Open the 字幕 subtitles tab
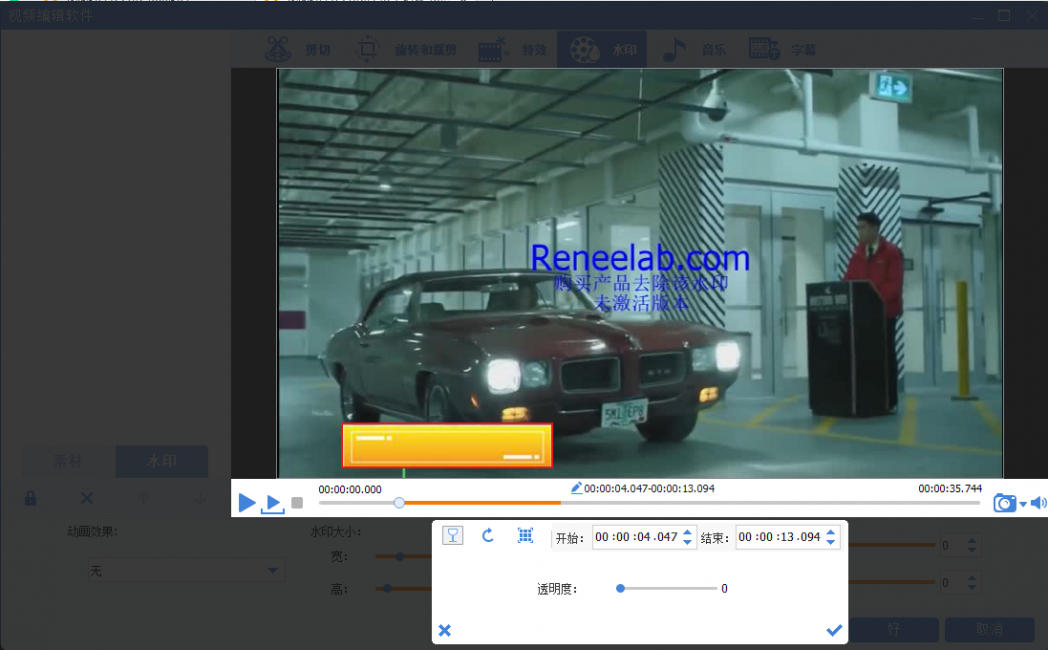The width and height of the screenshot is (1048, 650). [x=782, y=49]
